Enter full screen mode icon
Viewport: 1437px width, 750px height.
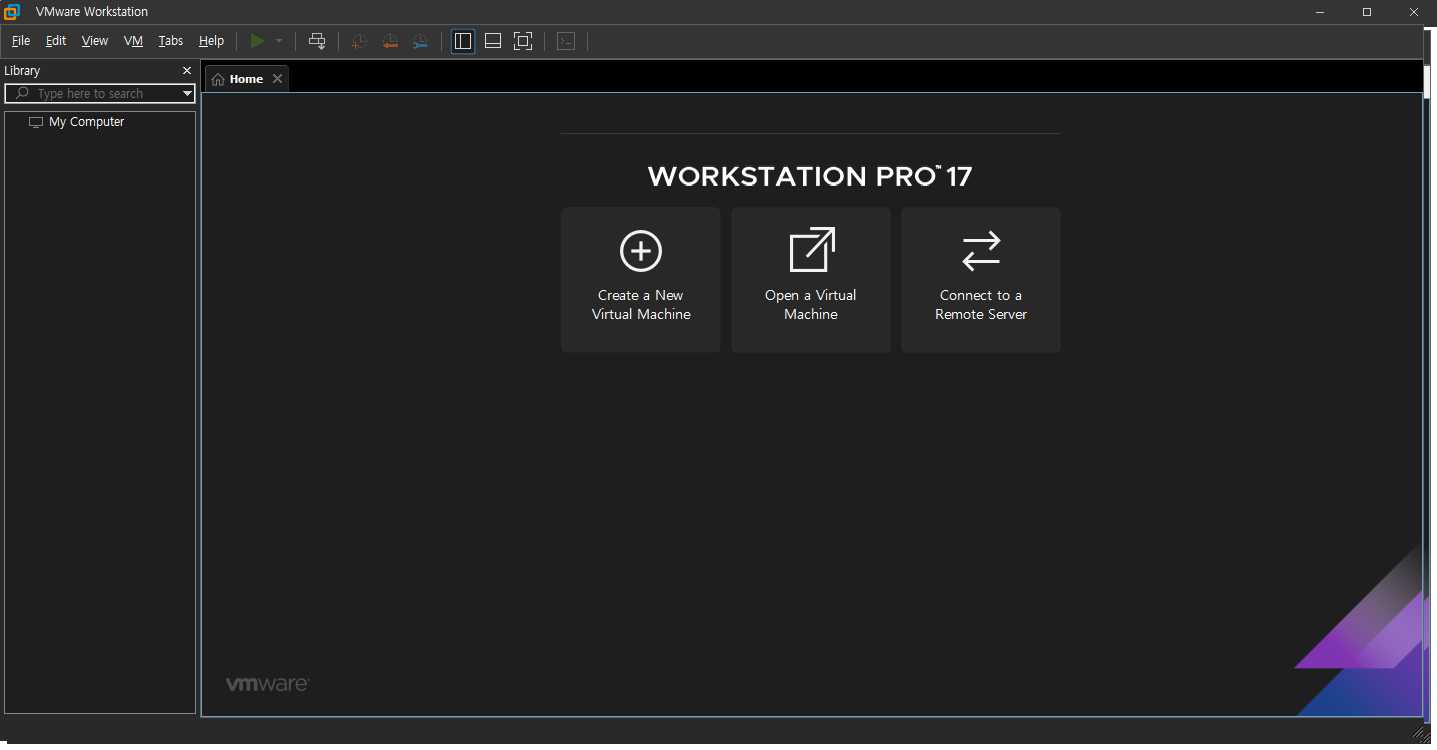(x=523, y=41)
